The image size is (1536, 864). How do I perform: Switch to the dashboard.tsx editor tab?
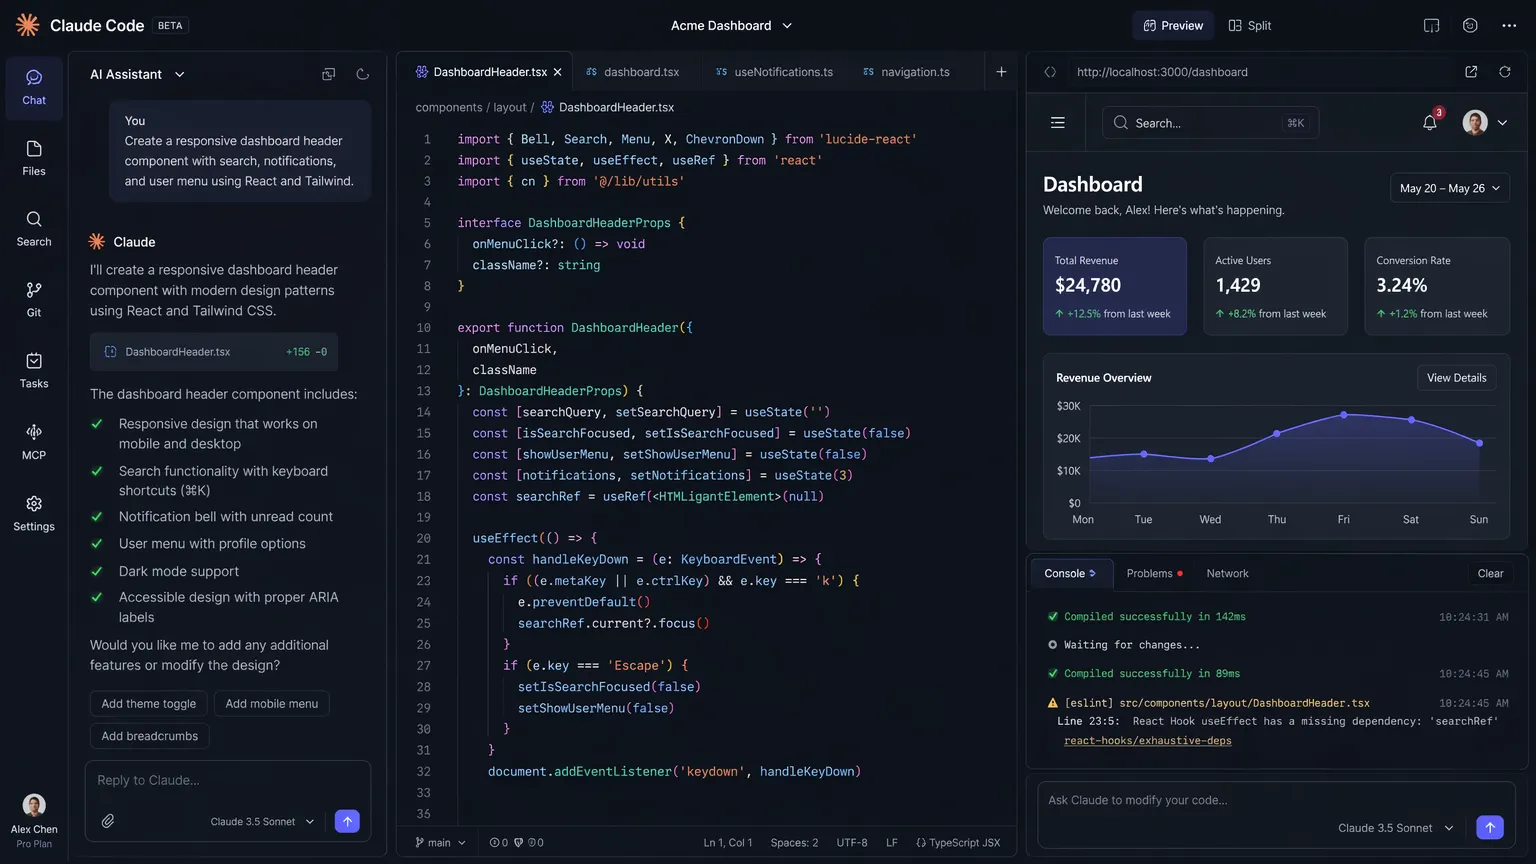point(641,71)
